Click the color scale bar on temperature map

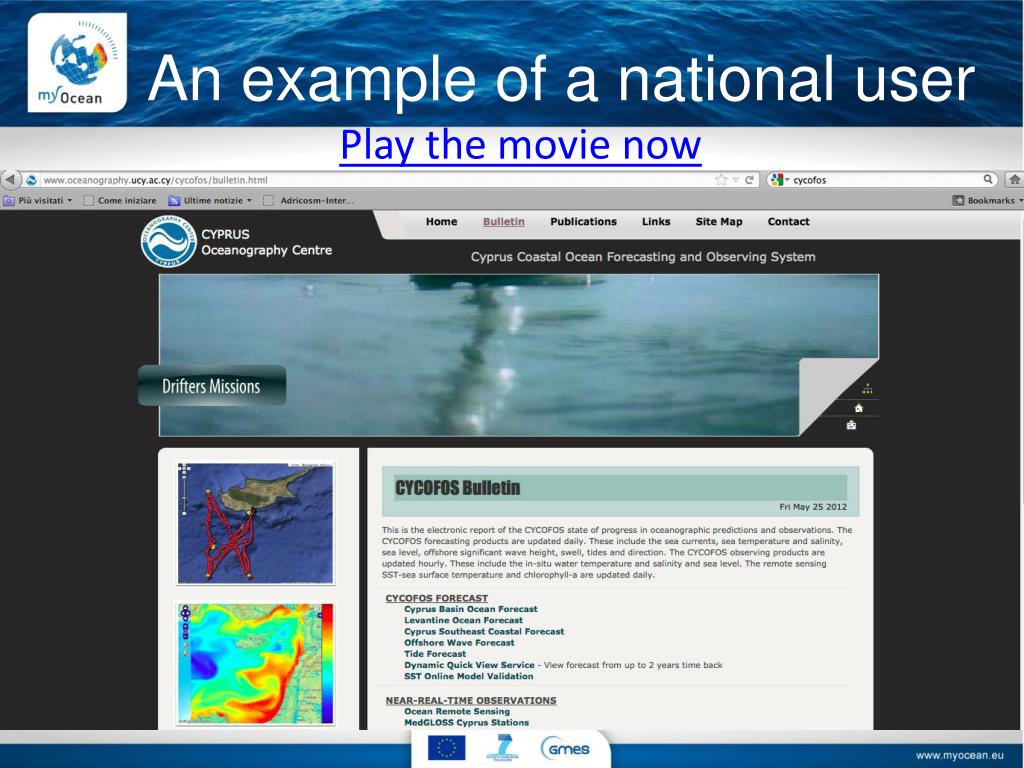327,662
